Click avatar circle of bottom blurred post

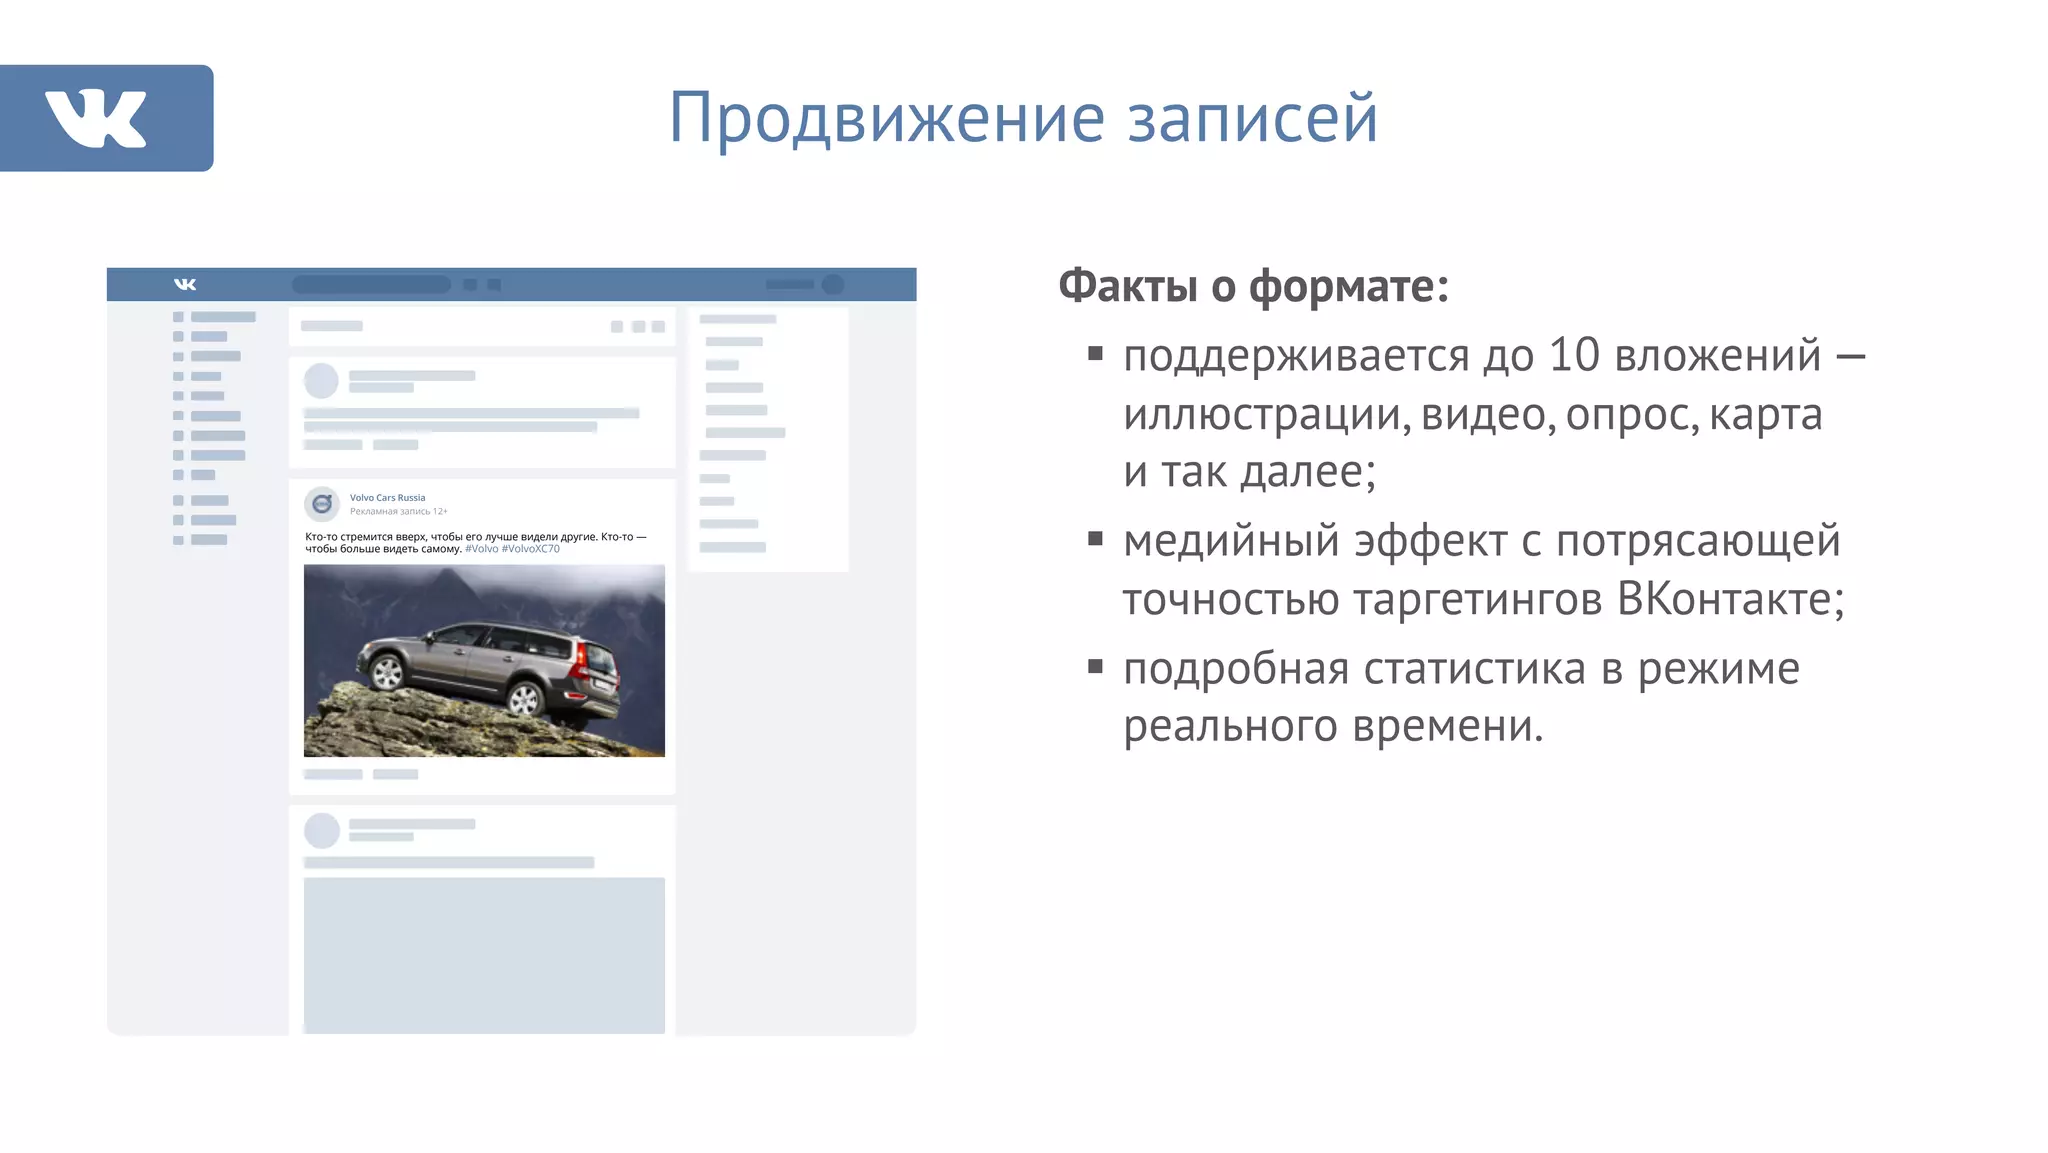(321, 831)
